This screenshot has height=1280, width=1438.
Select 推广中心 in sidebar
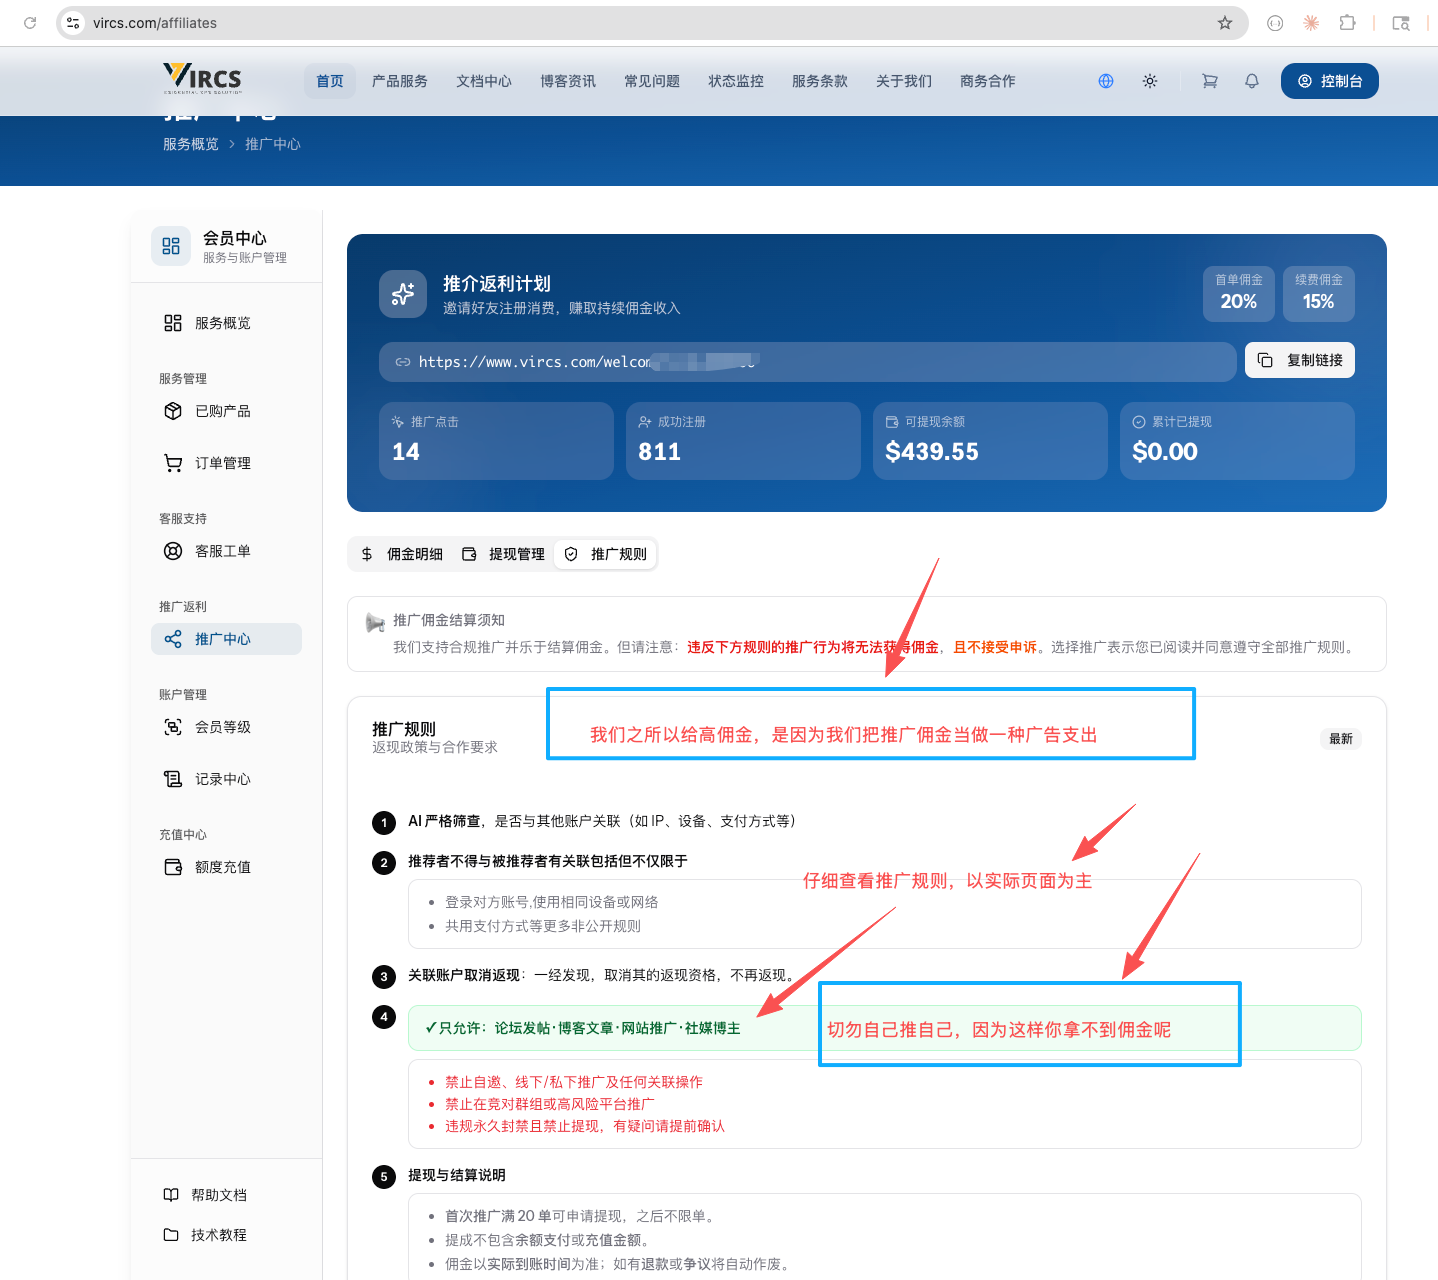coord(226,639)
